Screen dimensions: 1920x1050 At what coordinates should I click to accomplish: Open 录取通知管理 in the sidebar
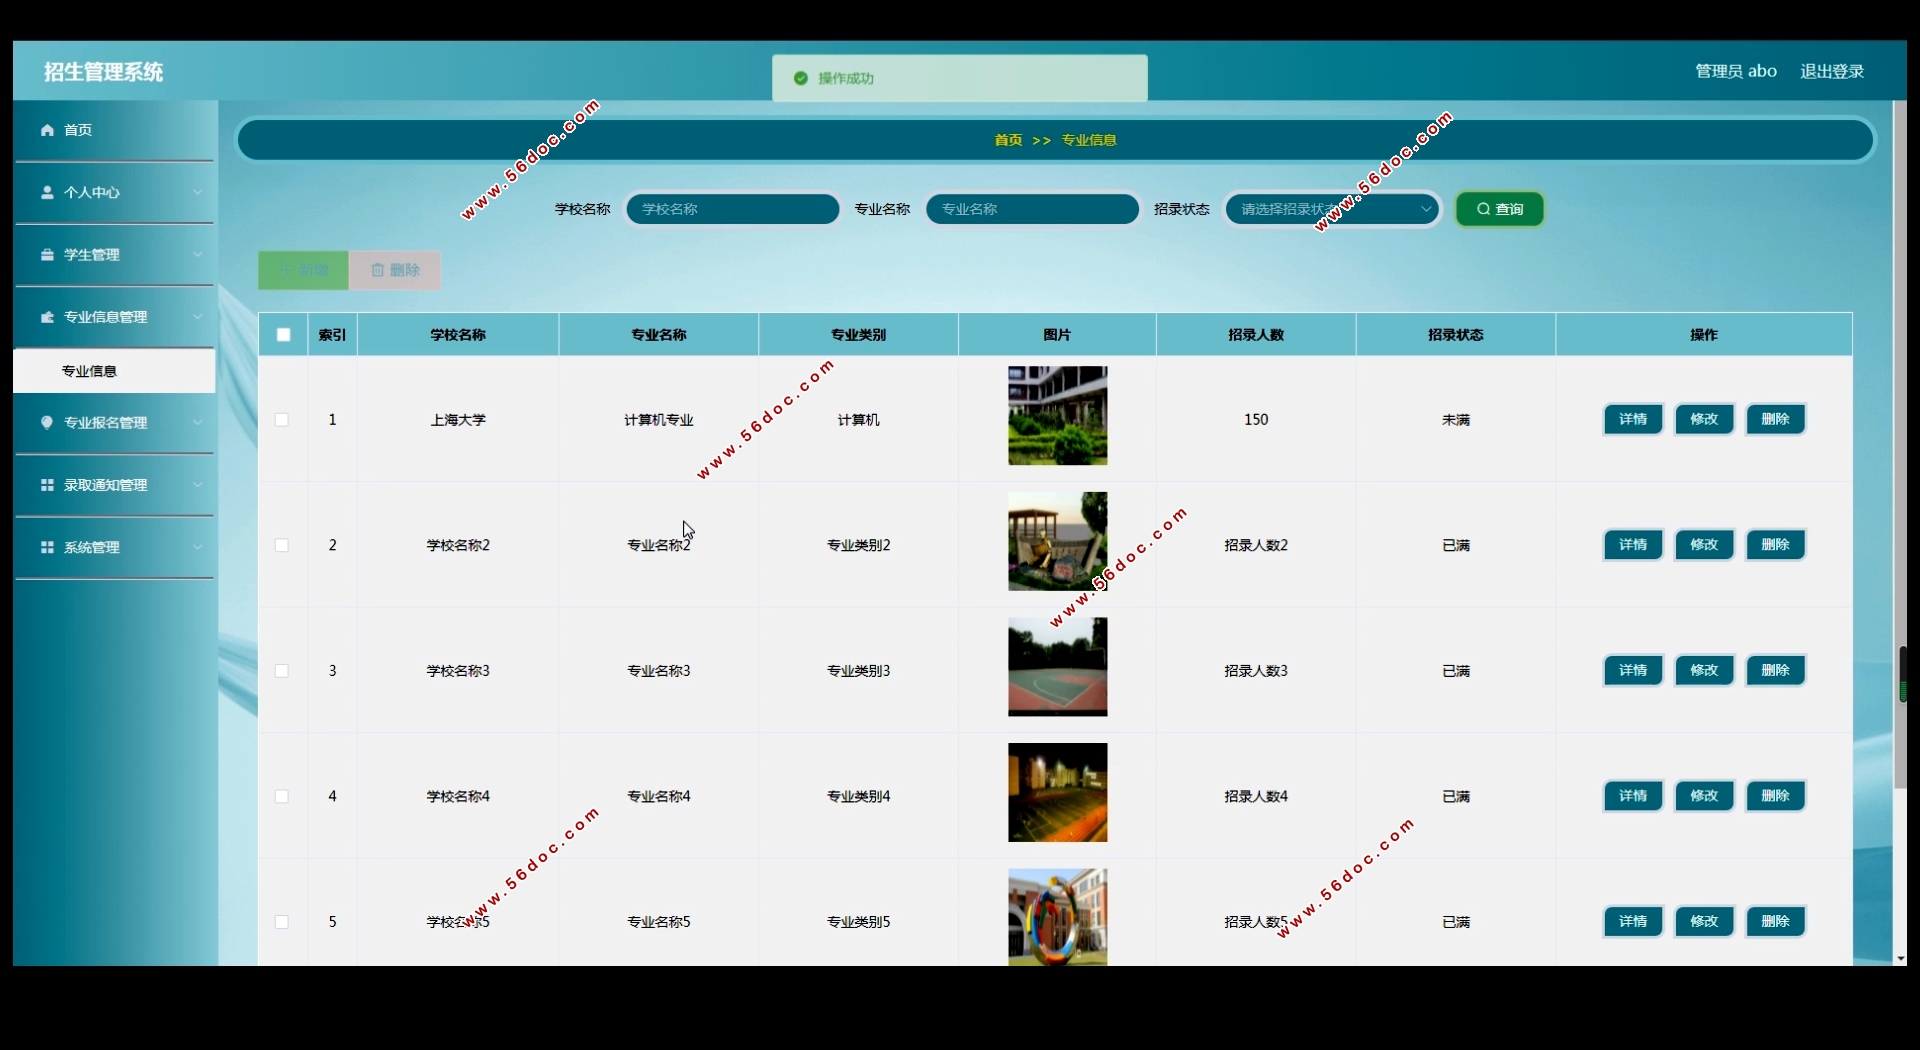point(114,485)
